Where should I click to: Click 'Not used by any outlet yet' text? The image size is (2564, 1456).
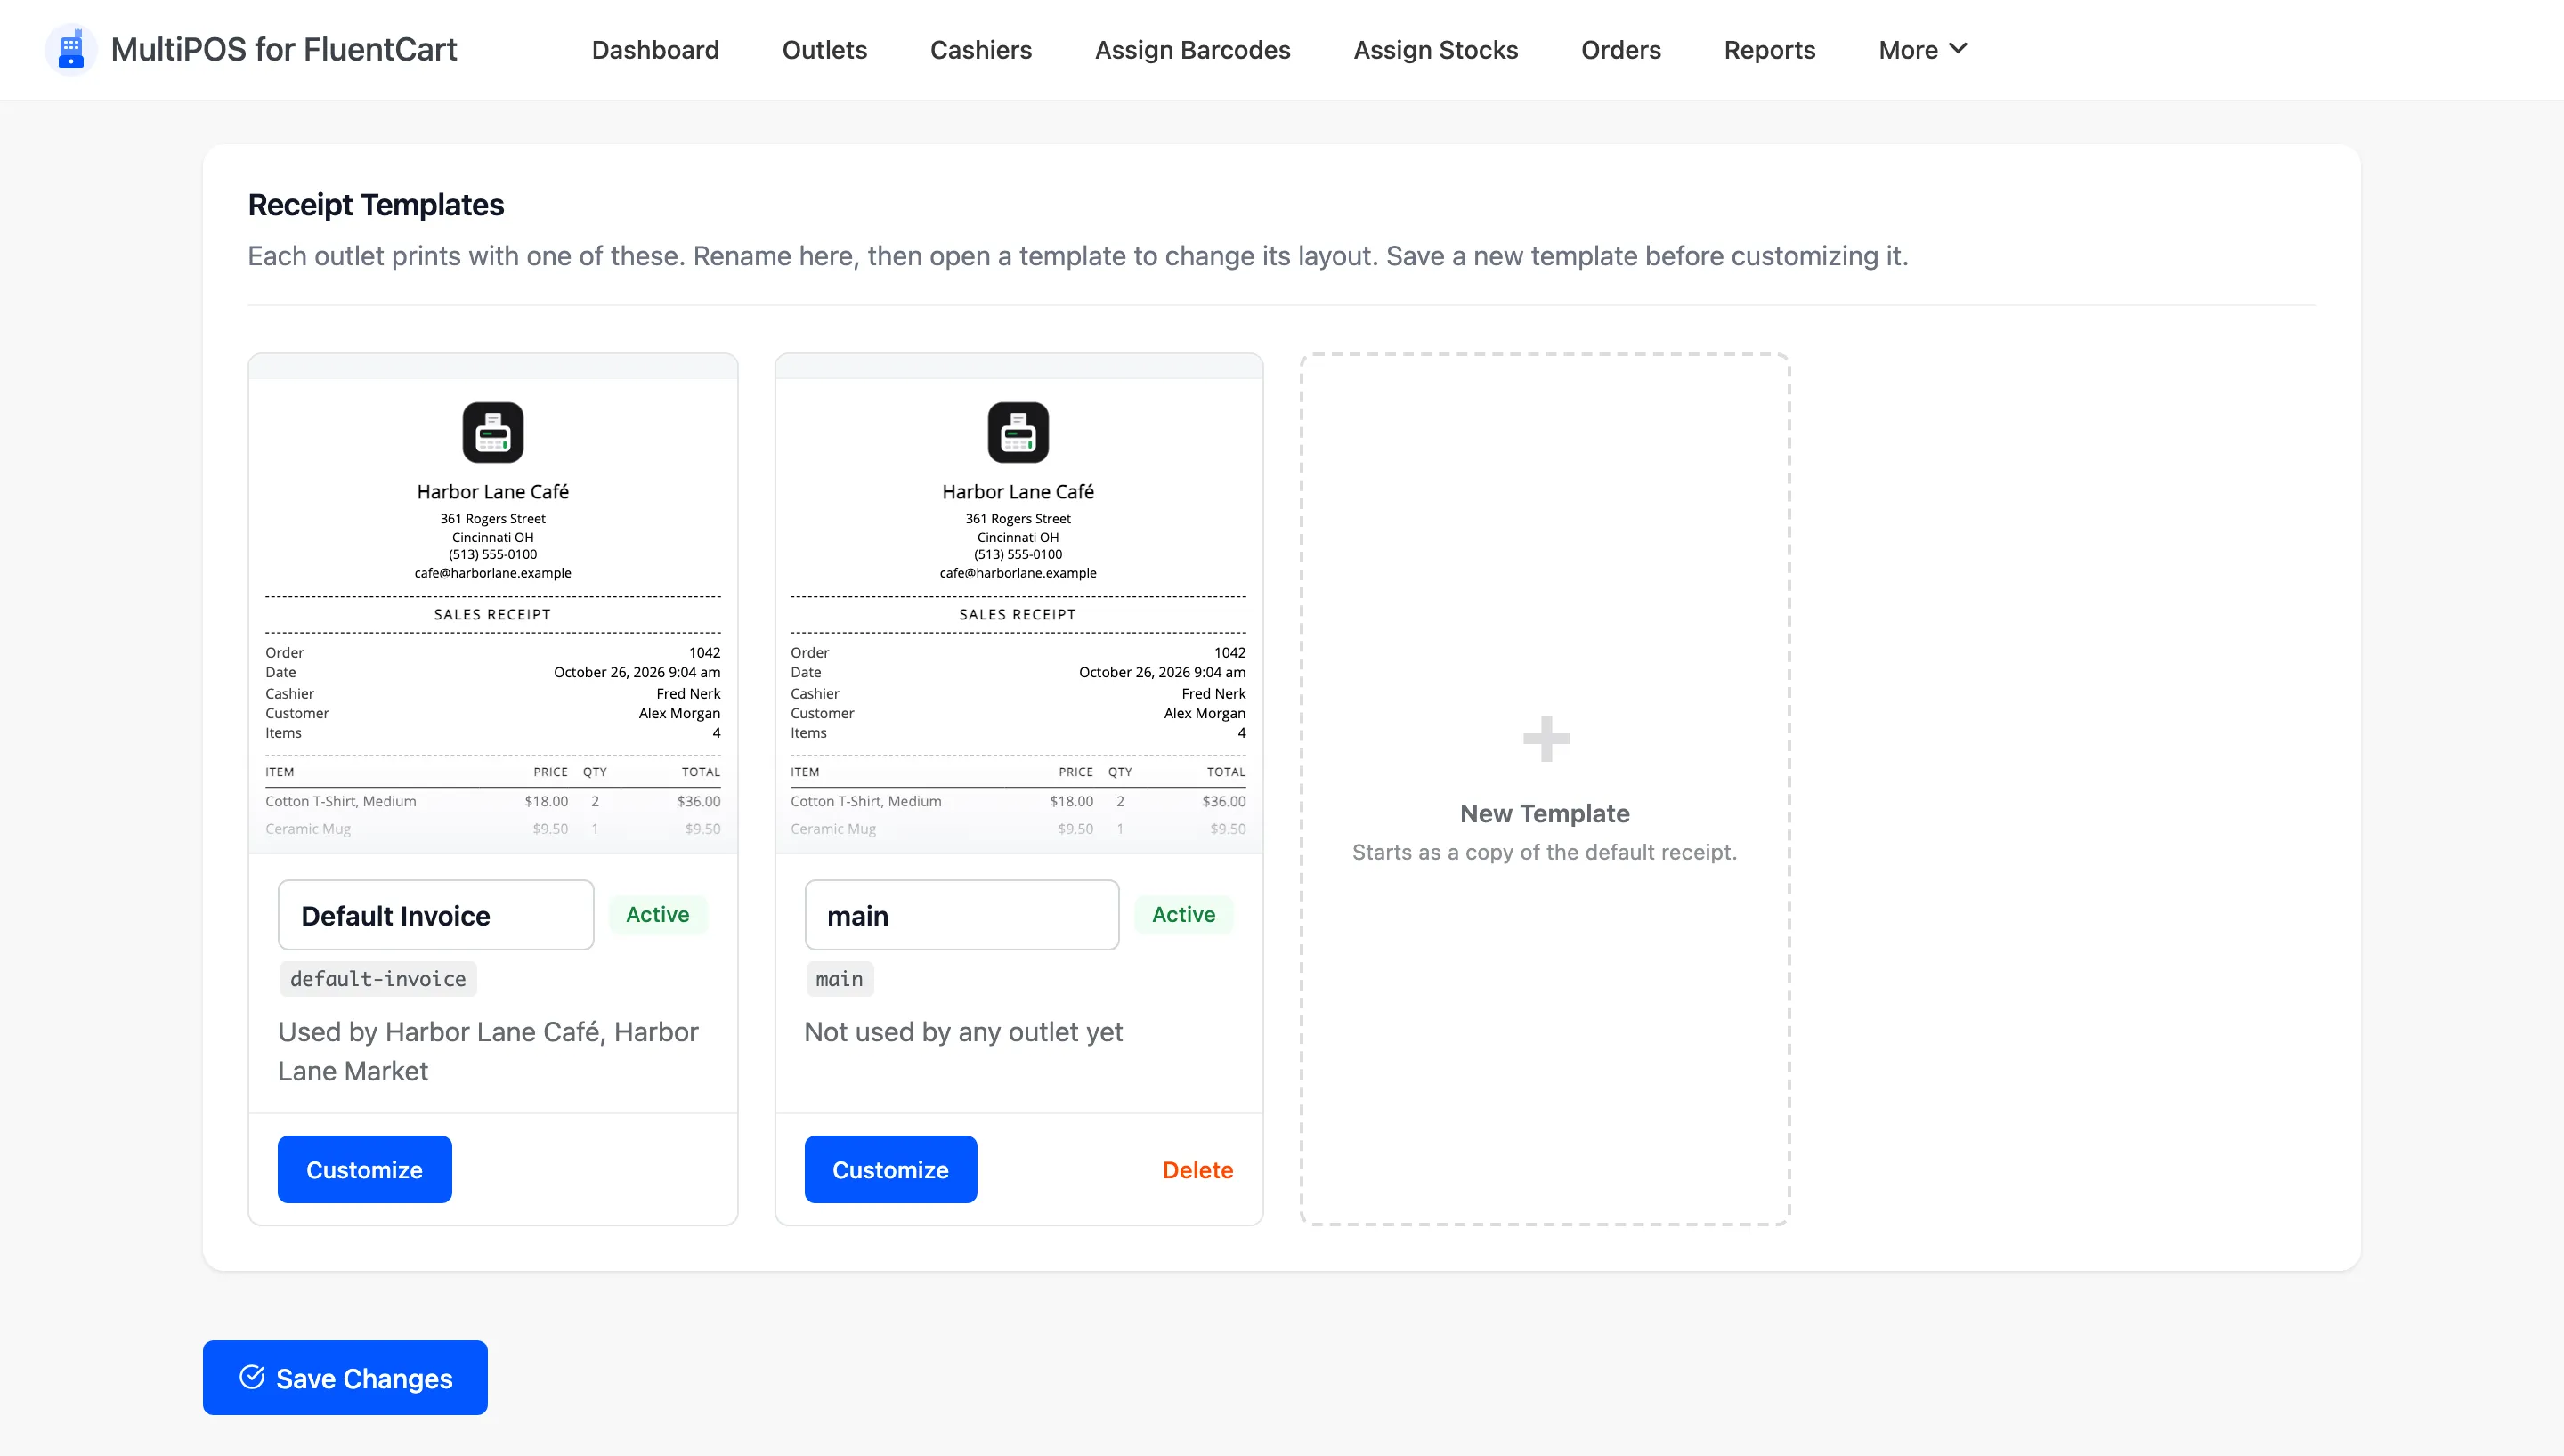point(963,1031)
